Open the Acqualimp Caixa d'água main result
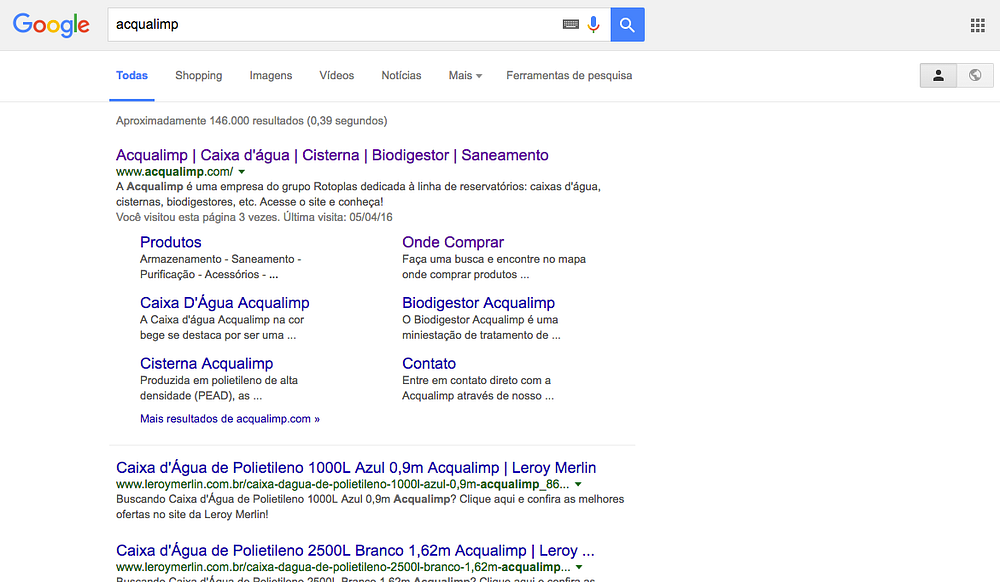The image size is (1000, 582). (332, 155)
